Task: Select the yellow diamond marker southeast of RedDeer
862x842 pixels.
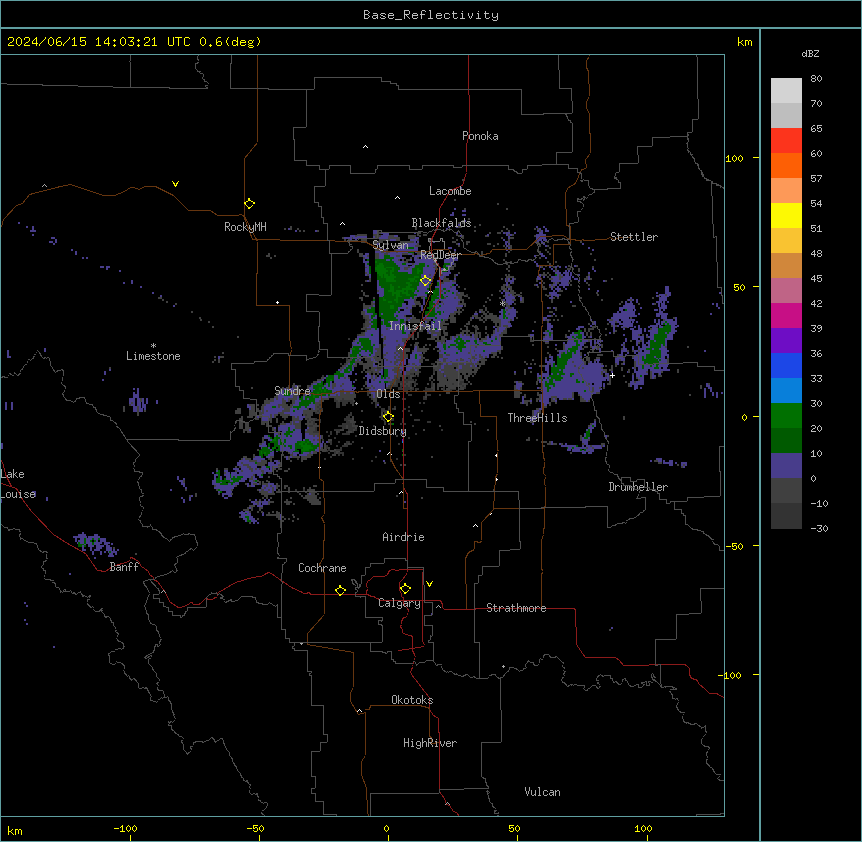Action: (x=426, y=280)
